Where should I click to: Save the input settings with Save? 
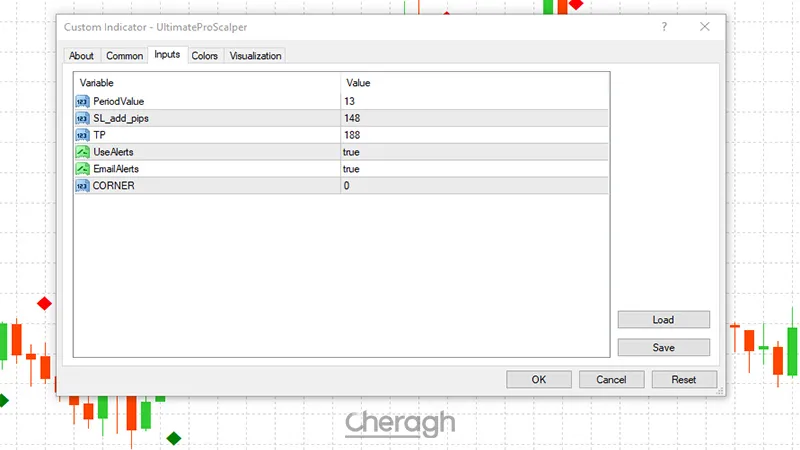point(663,348)
